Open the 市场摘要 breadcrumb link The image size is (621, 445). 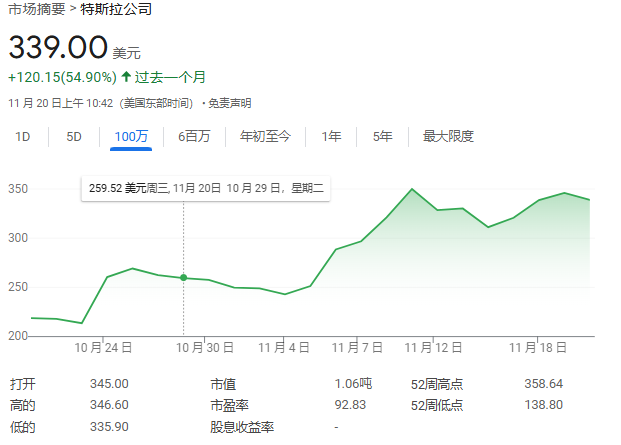tap(36, 9)
